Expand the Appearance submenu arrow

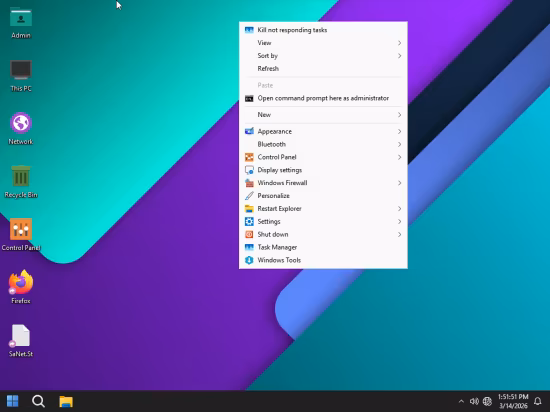[400, 131]
